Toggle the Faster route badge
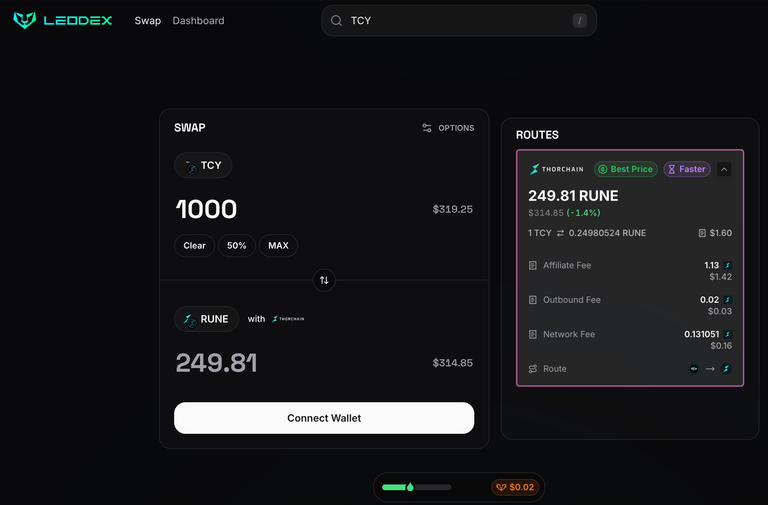 click(687, 169)
